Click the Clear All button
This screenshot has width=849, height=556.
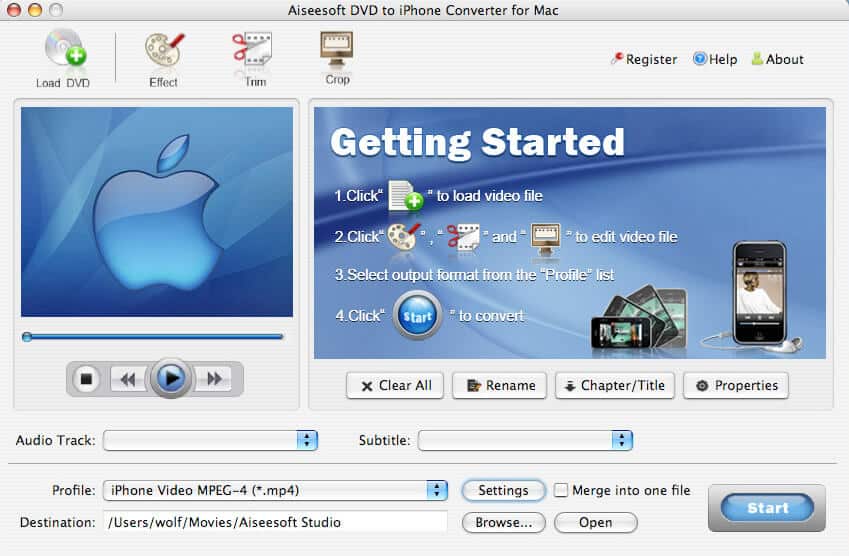395,385
